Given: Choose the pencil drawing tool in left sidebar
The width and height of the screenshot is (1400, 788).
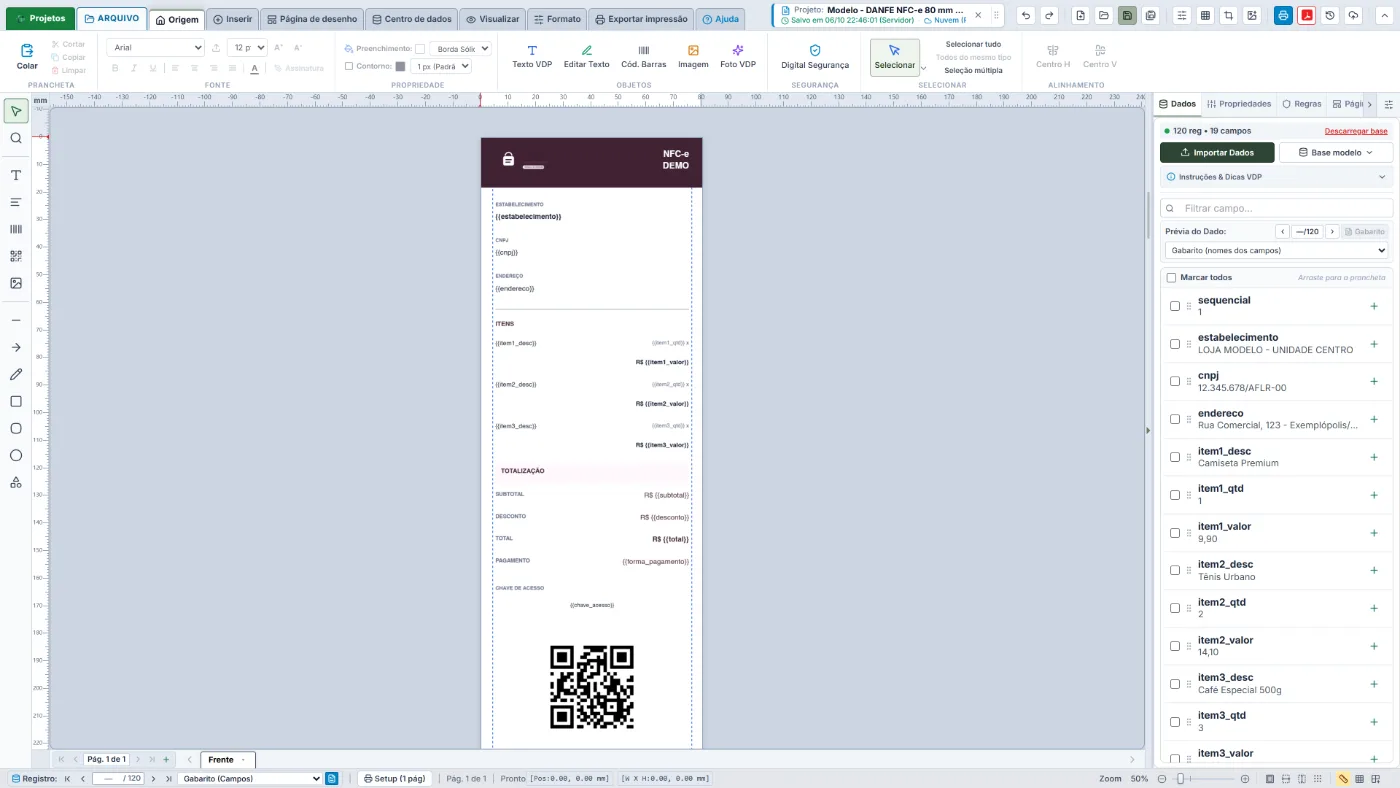Looking at the screenshot, I should [x=16, y=374].
